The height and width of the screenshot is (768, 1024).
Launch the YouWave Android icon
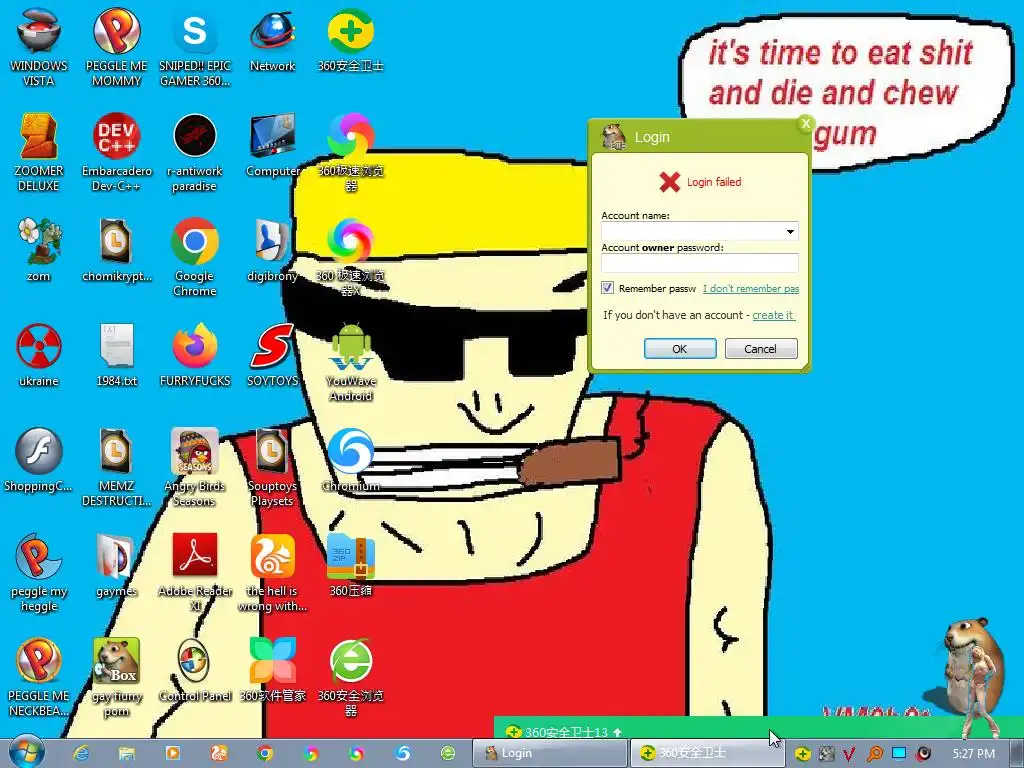(x=351, y=362)
